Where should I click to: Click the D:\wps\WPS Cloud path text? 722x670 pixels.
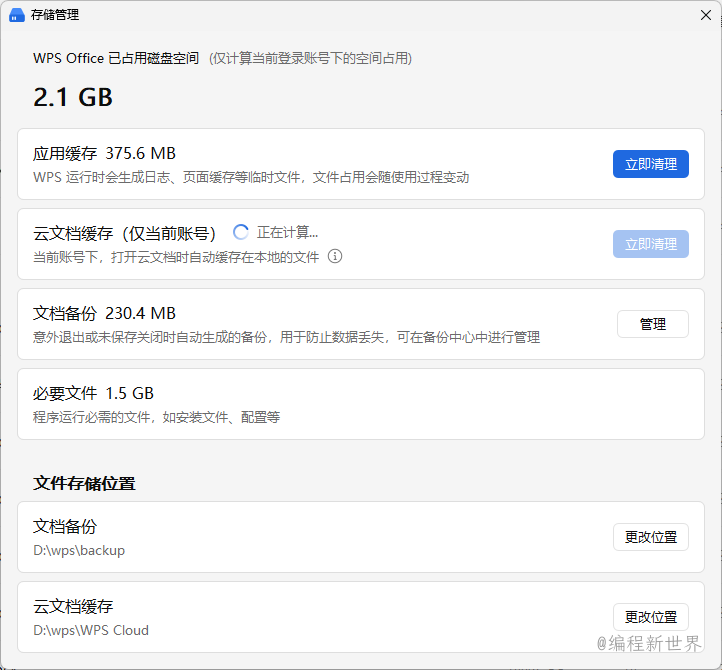tap(91, 630)
